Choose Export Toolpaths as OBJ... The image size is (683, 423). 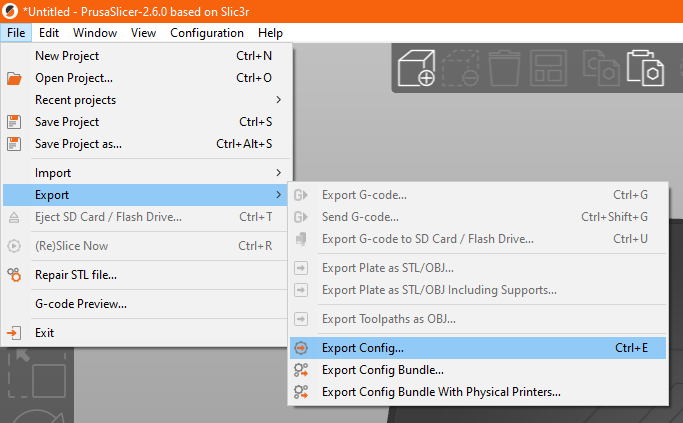(x=478, y=319)
